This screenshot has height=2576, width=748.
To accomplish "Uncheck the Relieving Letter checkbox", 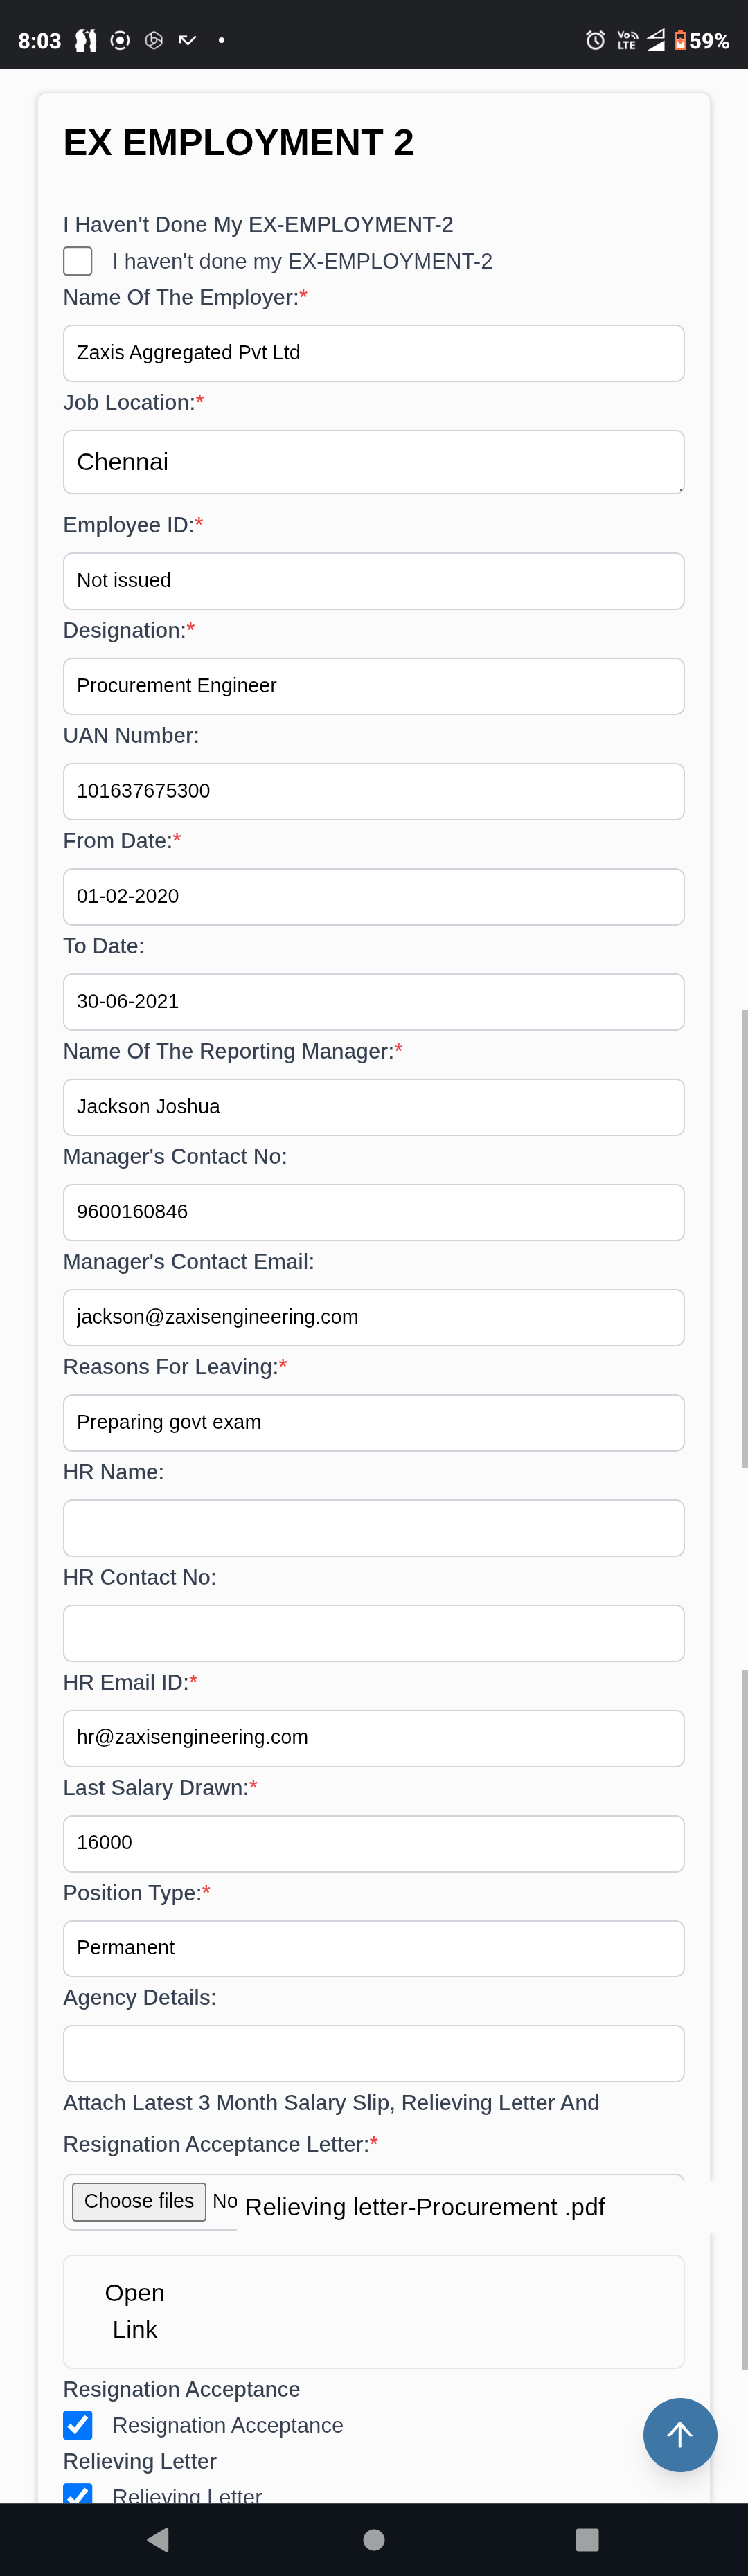I will (x=78, y=2493).
